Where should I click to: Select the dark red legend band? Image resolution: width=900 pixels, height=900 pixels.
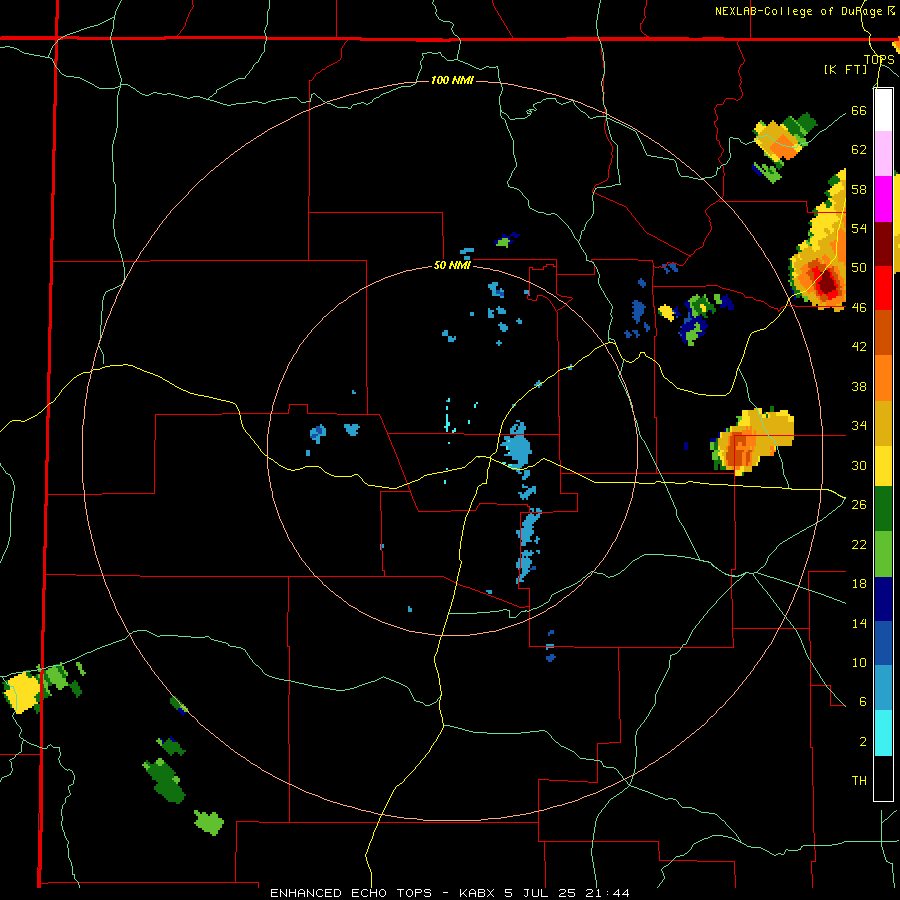pyautogui.click(x=883, y=244)
